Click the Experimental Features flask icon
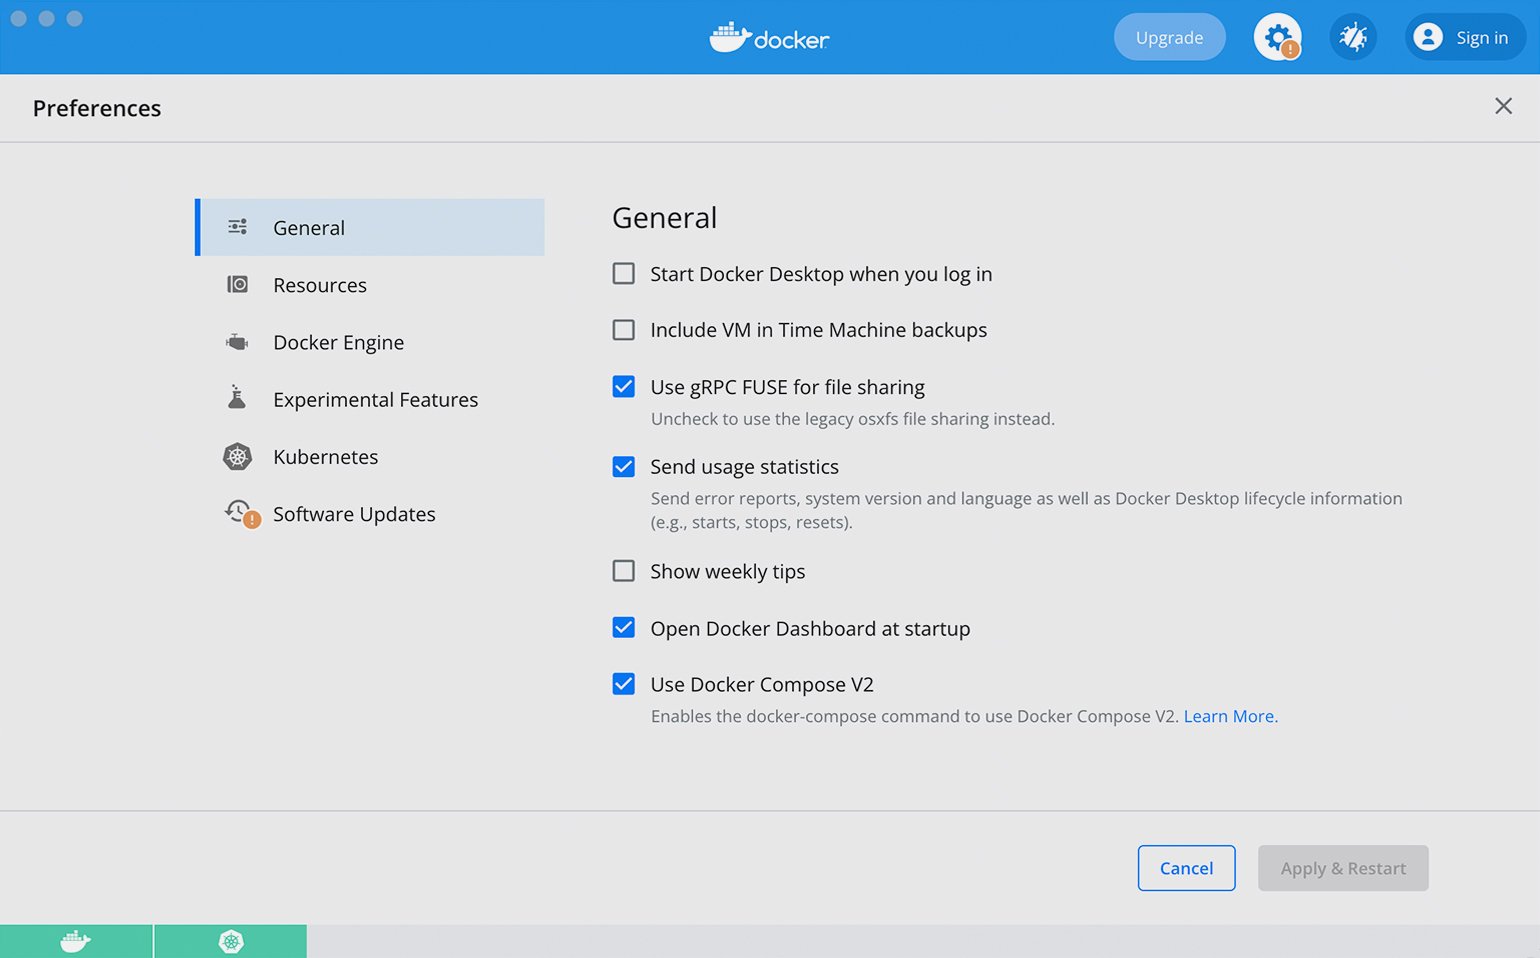1540x958 pixels. (237, 398)
